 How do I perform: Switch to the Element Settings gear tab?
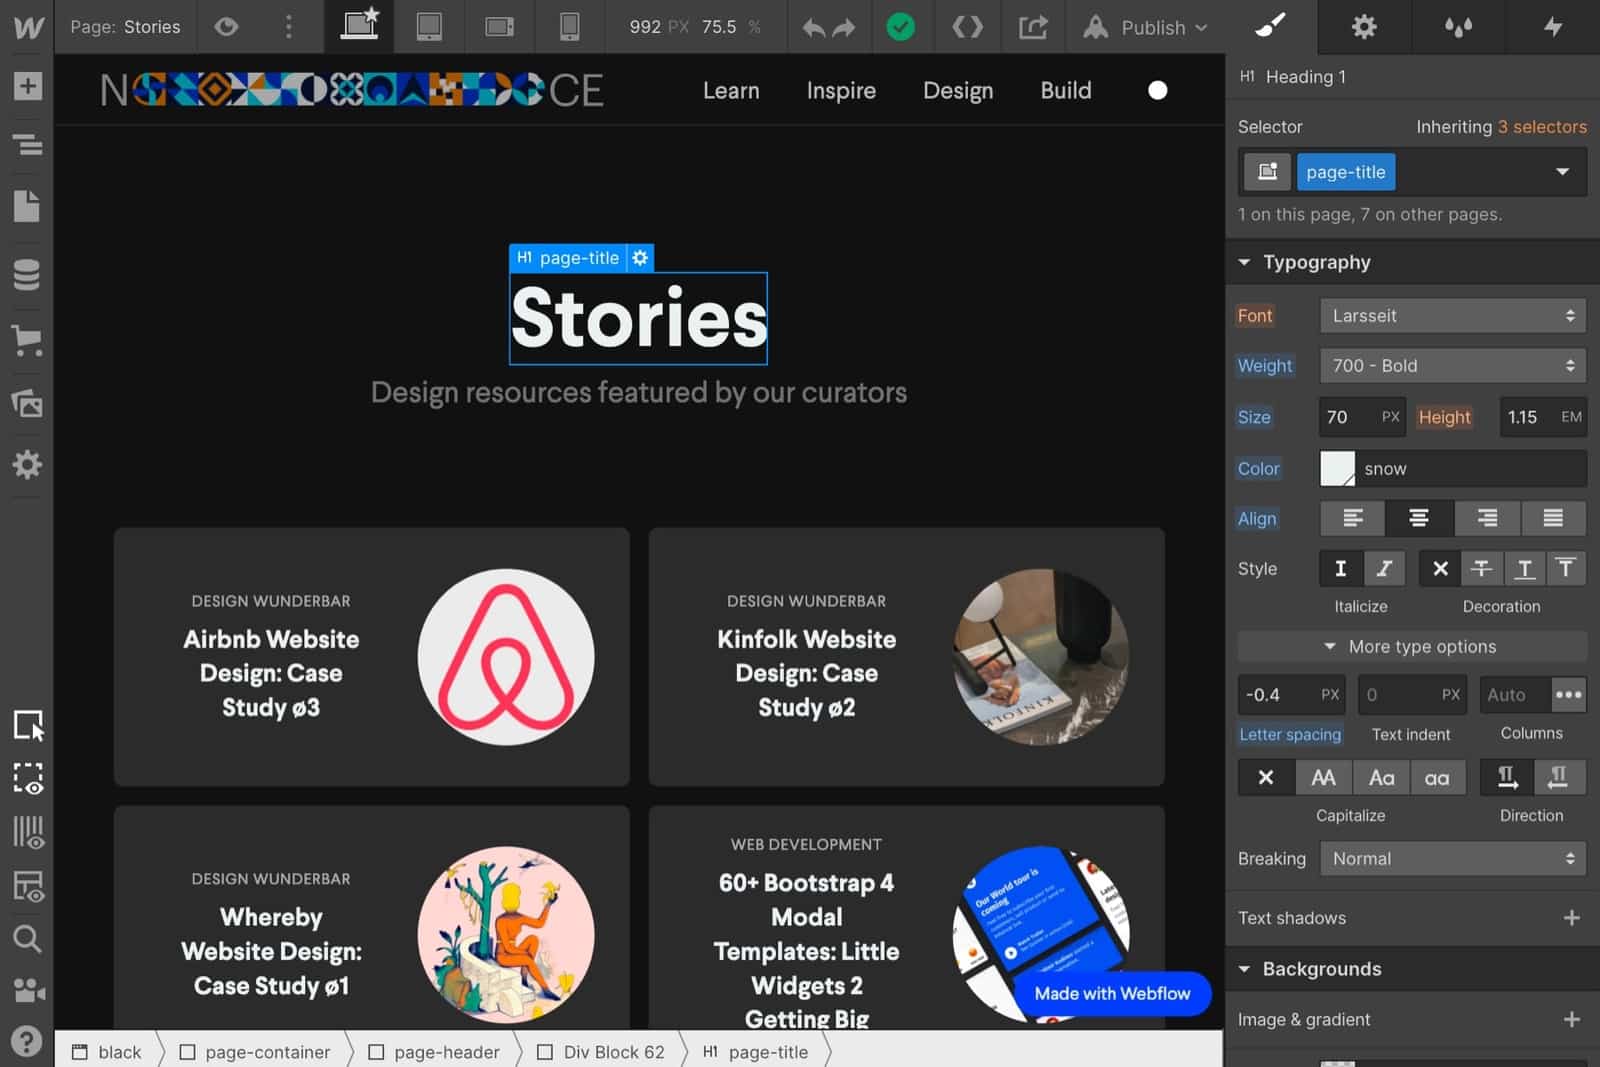click(x=1364, y=27)
